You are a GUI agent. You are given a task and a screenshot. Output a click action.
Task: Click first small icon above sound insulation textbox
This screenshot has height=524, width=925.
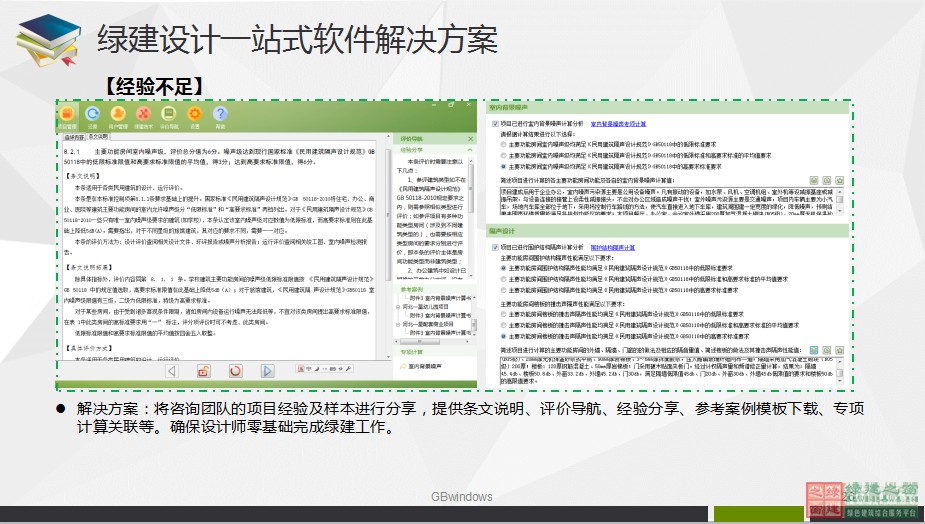[x=814, y=351]
